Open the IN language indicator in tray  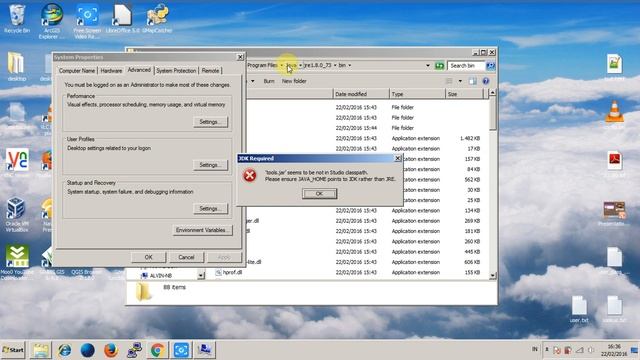click(535, 349)
